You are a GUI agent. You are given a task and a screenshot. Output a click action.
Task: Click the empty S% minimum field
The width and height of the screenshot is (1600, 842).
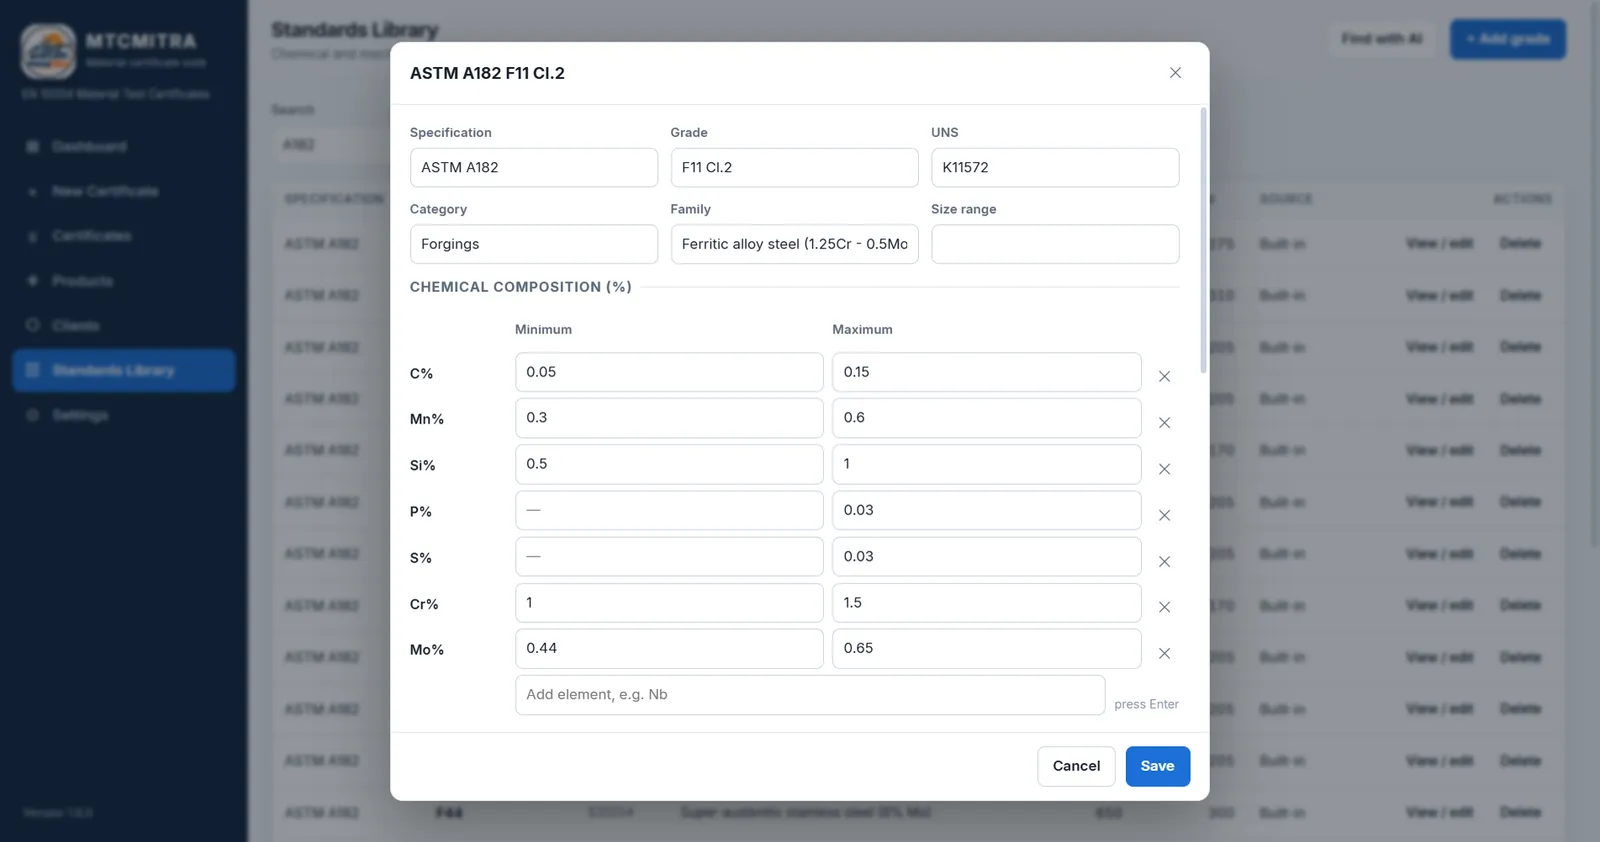tap(669, 556)
